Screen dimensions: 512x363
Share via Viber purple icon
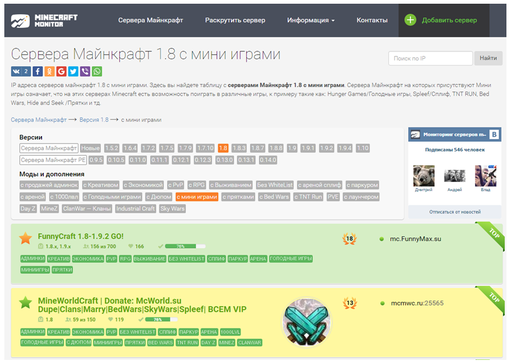pos(85,71)
